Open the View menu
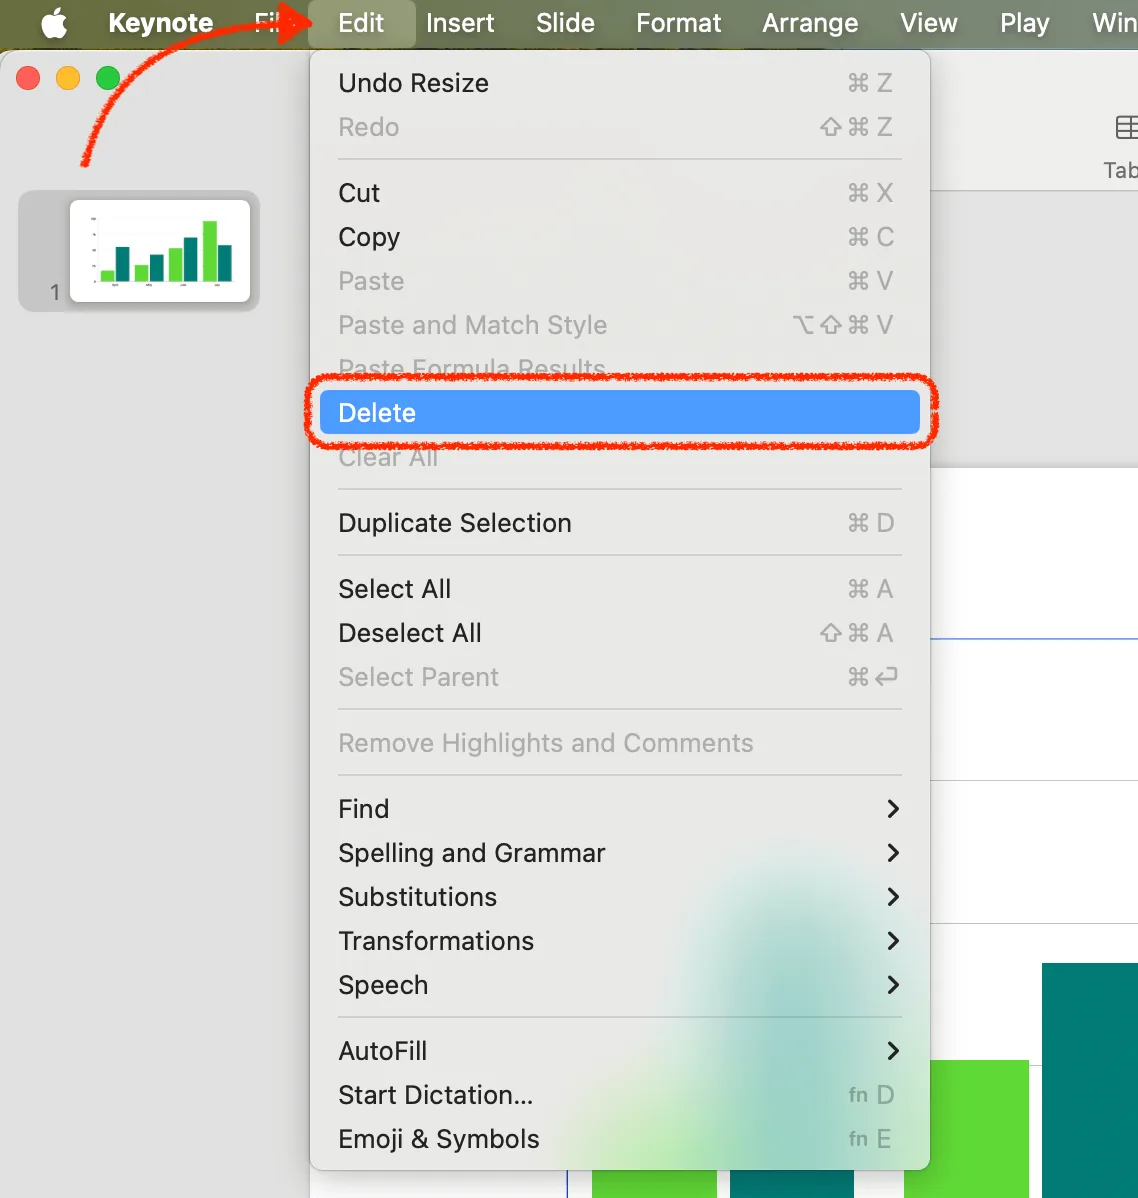Viewport: 1138px width, 1198px height. click(929, 23)
